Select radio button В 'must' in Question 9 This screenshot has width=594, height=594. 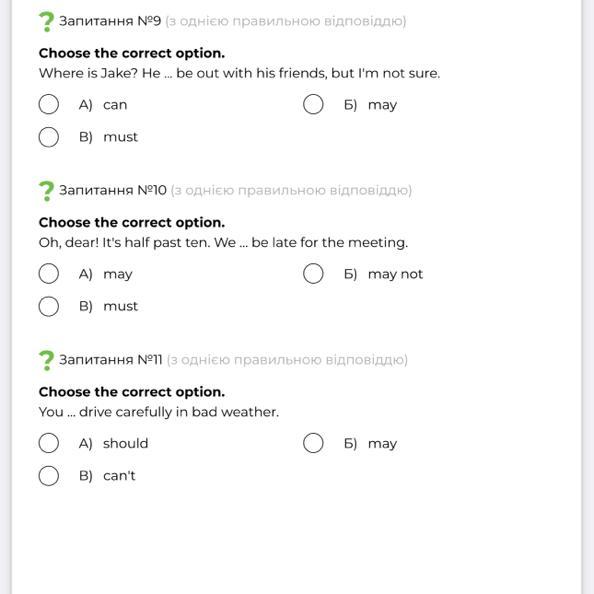tap(48, 137)
